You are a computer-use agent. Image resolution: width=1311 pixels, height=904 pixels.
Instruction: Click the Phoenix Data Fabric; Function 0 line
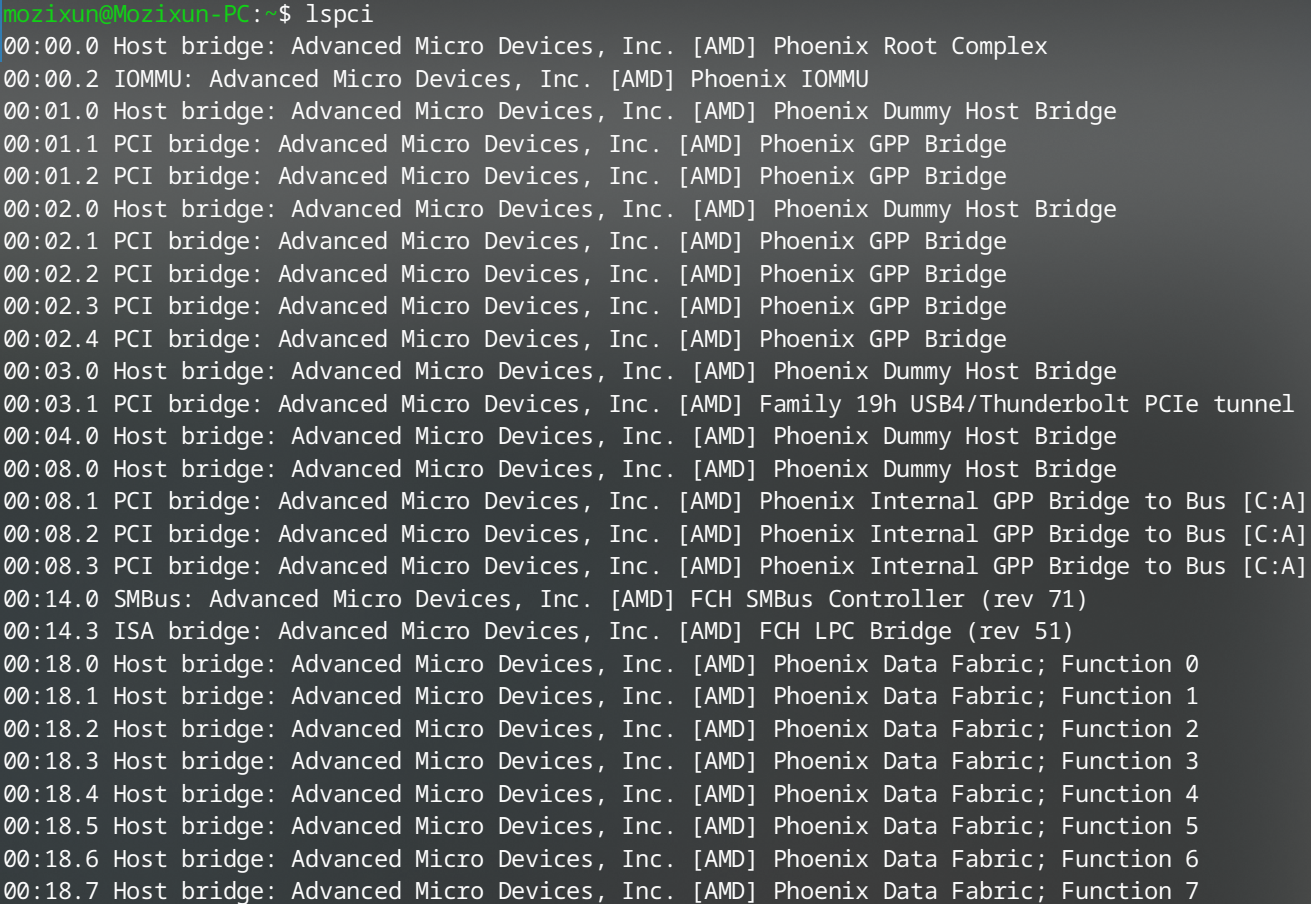coord(600,664)
